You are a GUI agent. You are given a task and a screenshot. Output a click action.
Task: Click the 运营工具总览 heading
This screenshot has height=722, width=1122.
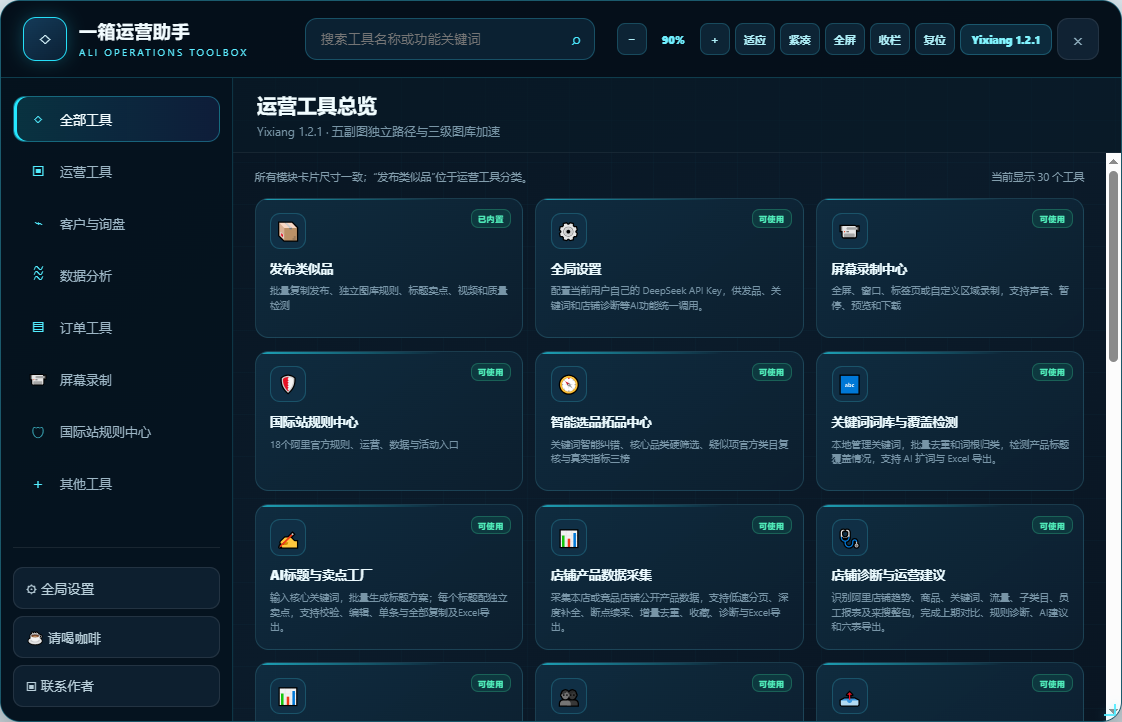pyautogui.click(x=317, y=107)
